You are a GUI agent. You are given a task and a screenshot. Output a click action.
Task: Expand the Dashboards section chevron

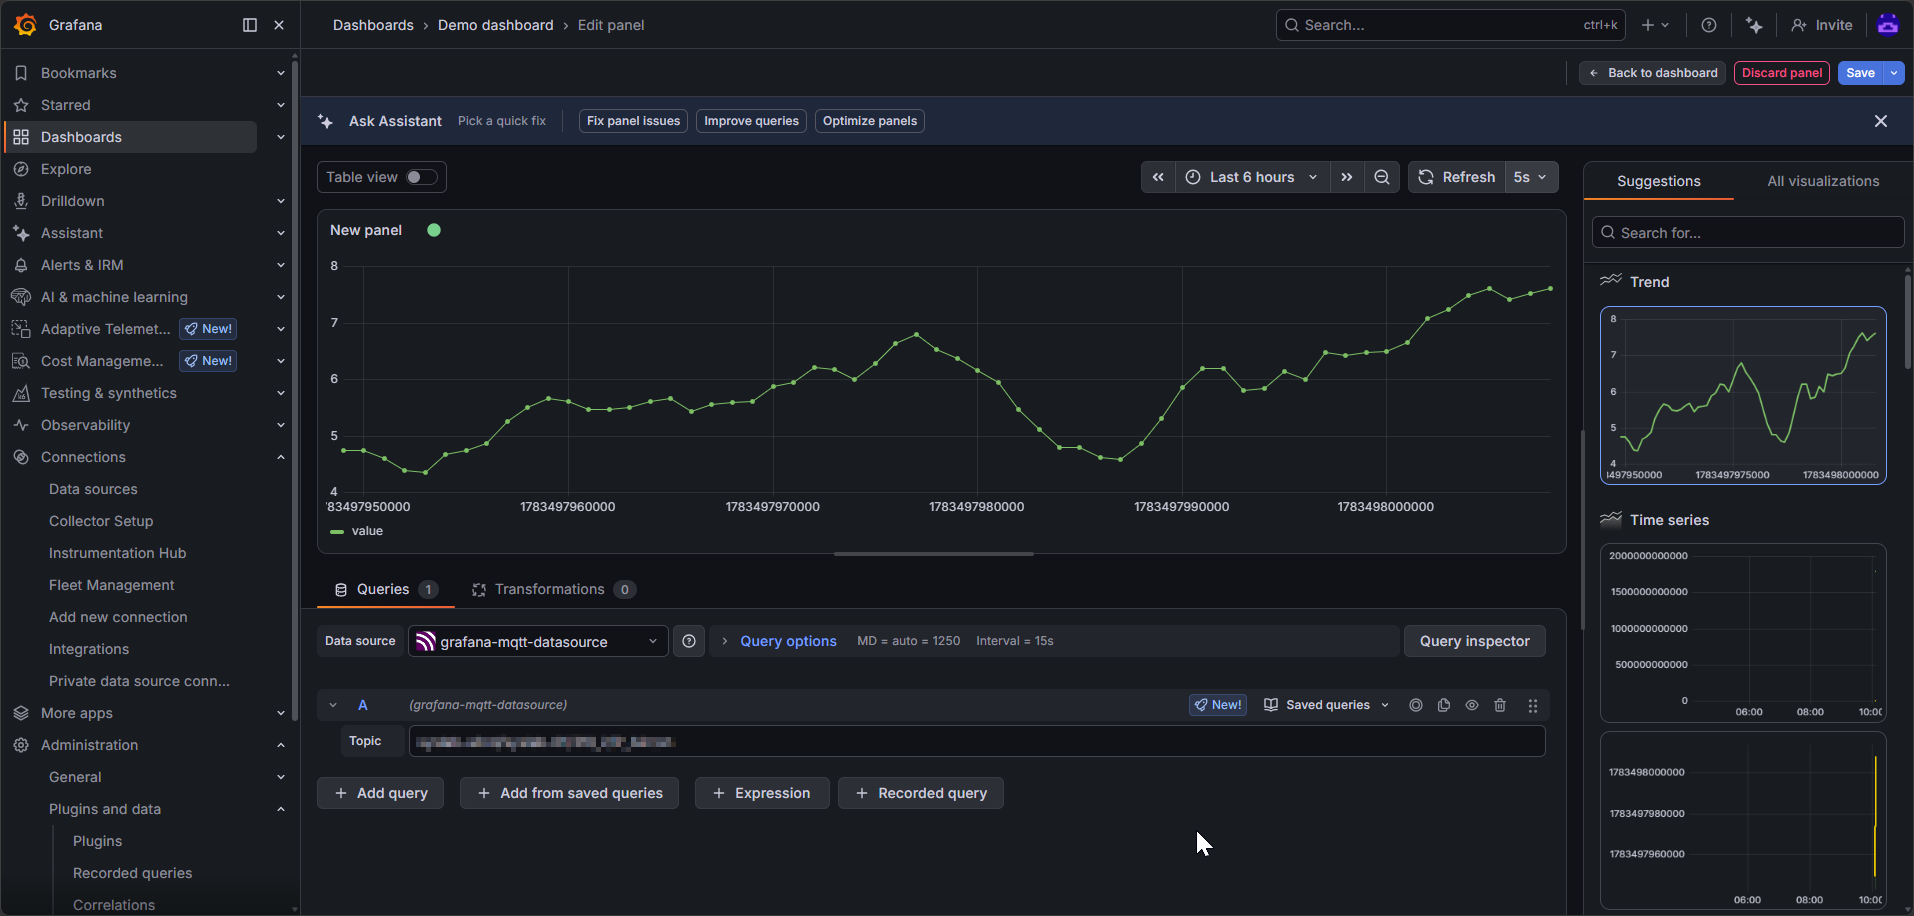(281, 137)
